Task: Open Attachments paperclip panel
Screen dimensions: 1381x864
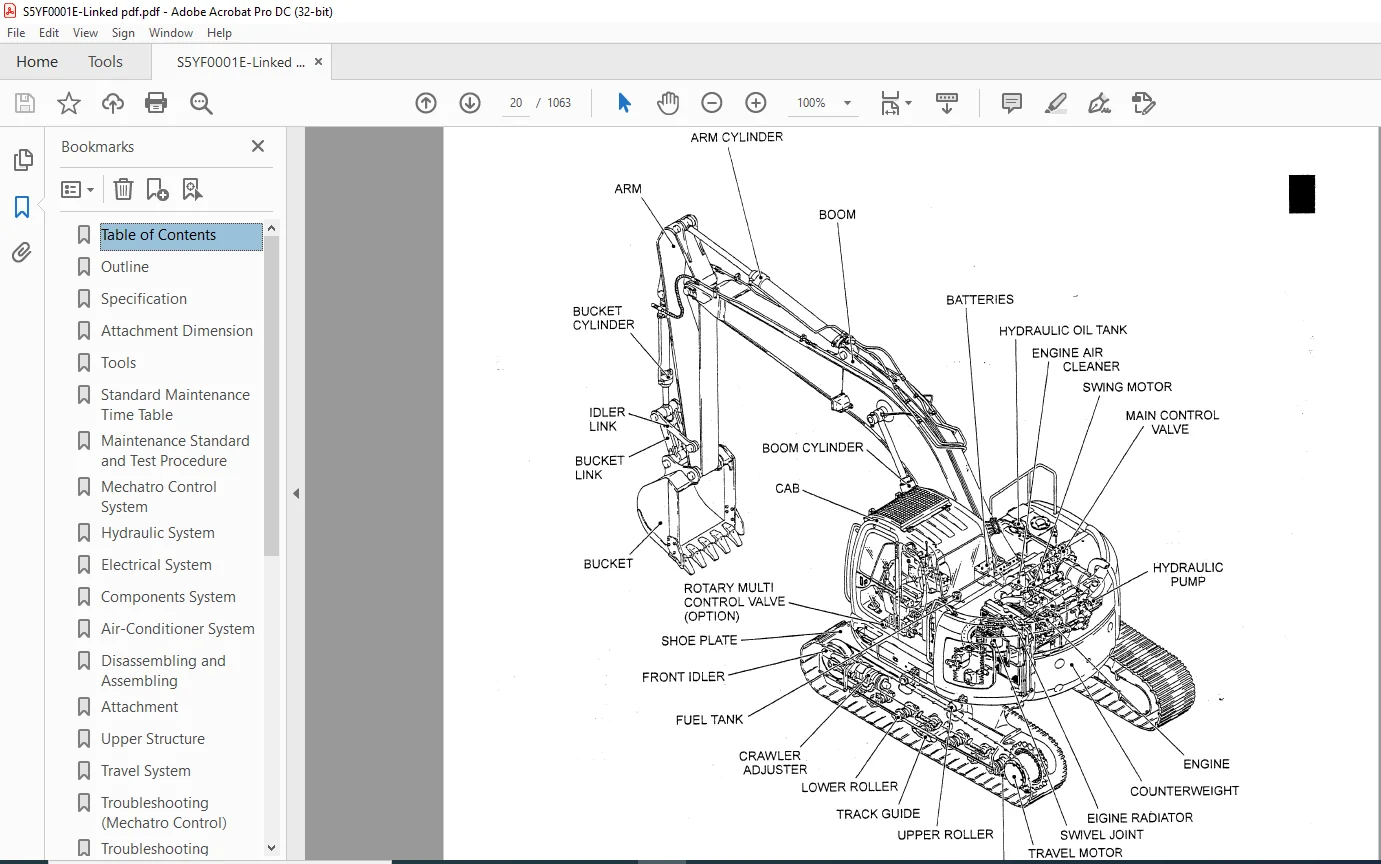Action: [22, 253]
